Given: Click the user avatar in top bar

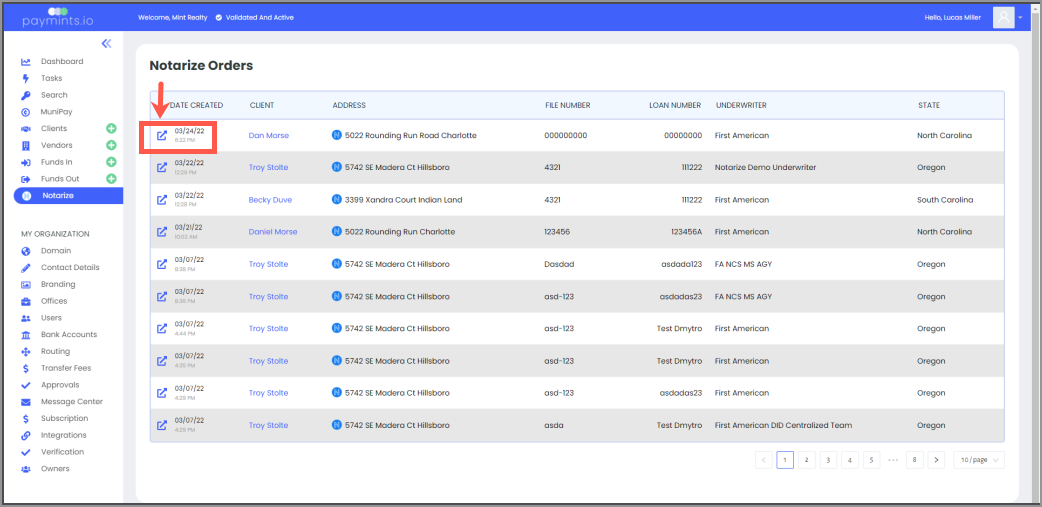Looking at the screenshot, I should pyautogui.click(x=1003, y=17).
